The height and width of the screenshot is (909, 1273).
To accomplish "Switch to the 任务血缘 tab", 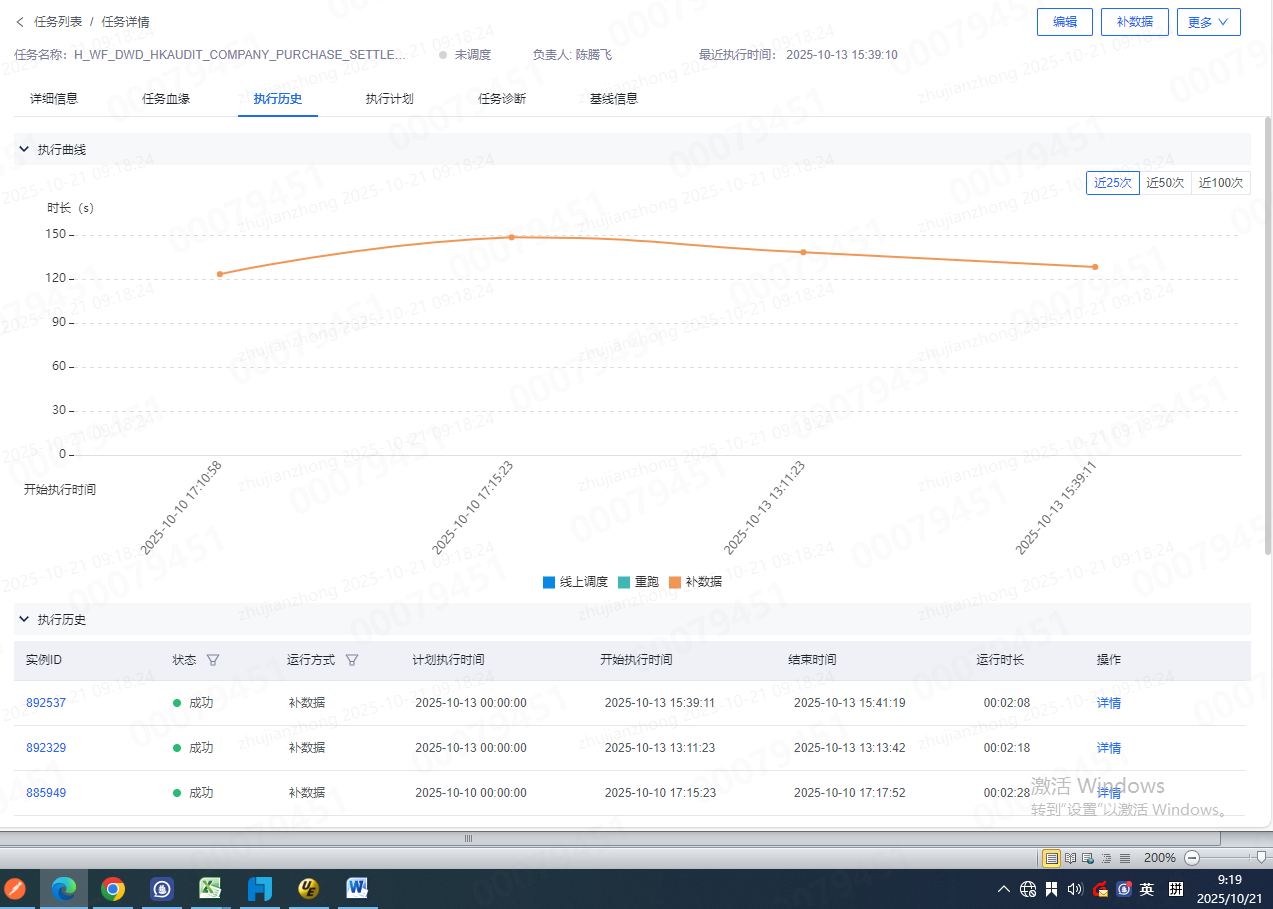I will [x=166, y=99].
